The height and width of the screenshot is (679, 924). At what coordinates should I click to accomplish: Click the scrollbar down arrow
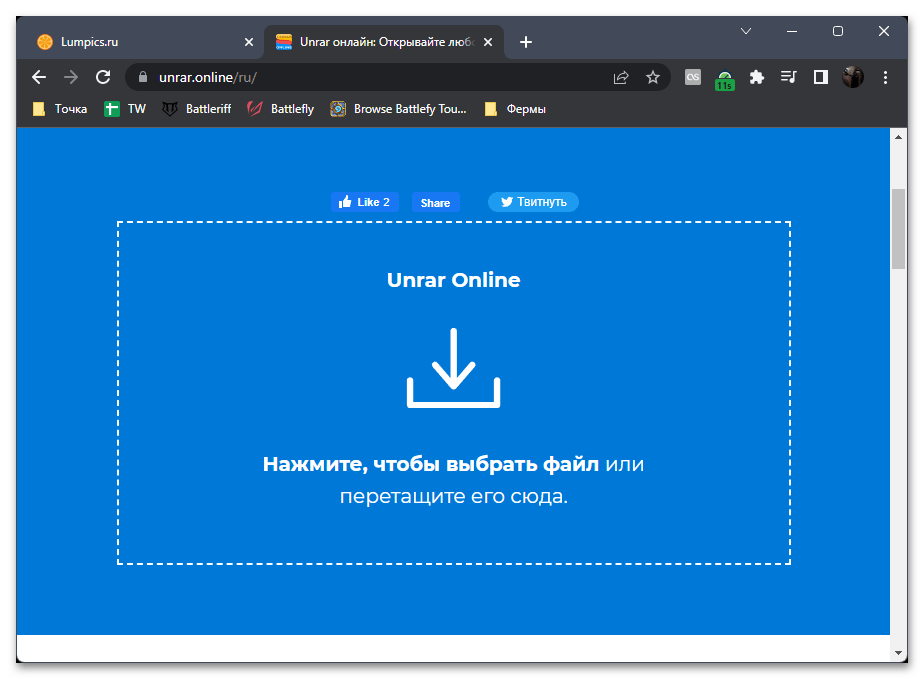click(898, 652)
